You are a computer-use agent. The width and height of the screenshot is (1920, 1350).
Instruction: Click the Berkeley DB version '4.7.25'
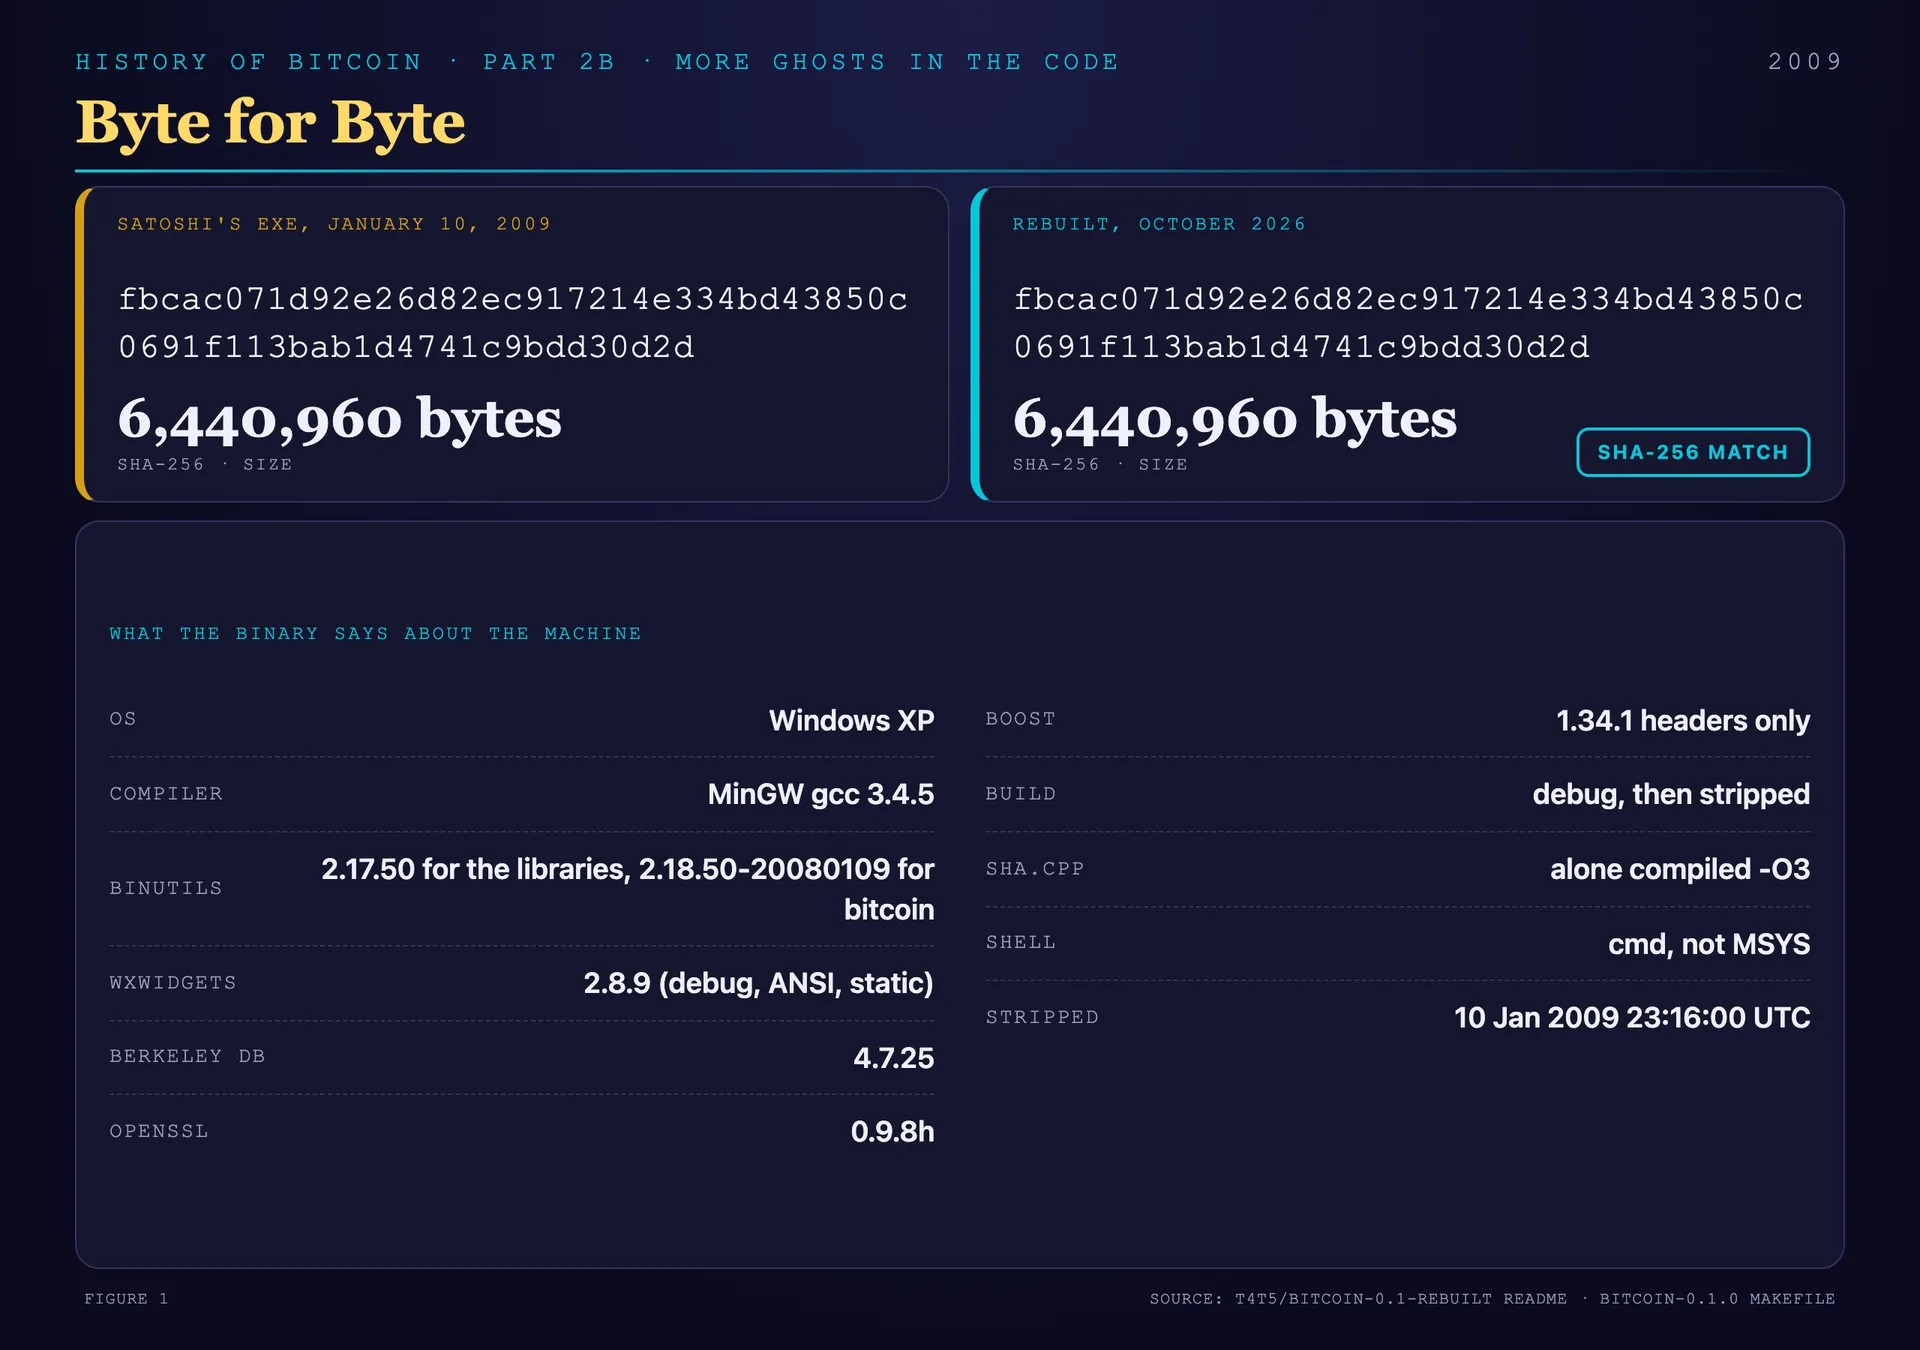(893, 1058)
